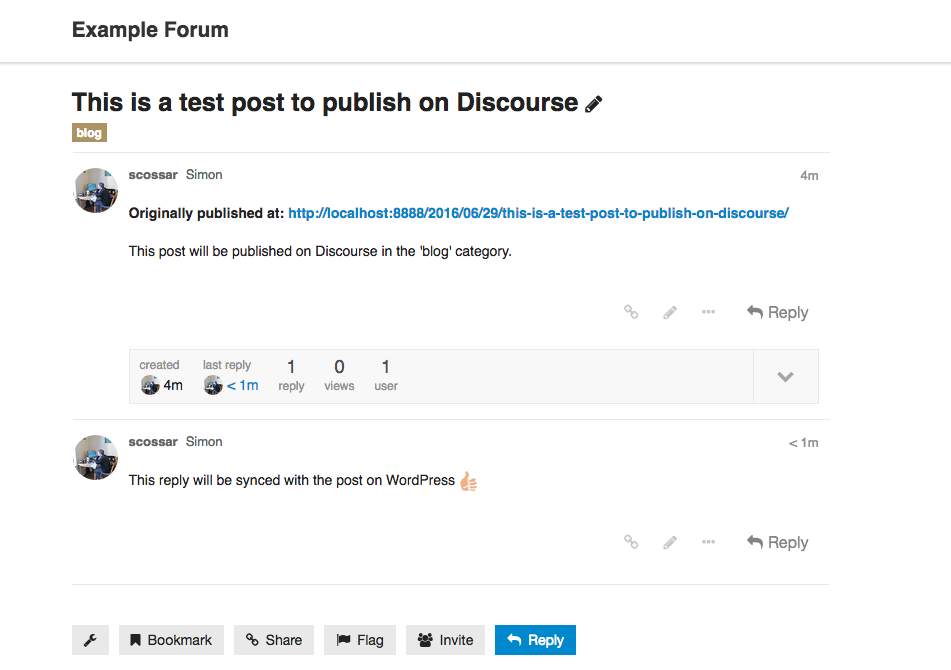Go to Example Forum home
Viewport: 951px width, 670px height.
(150, 30)
